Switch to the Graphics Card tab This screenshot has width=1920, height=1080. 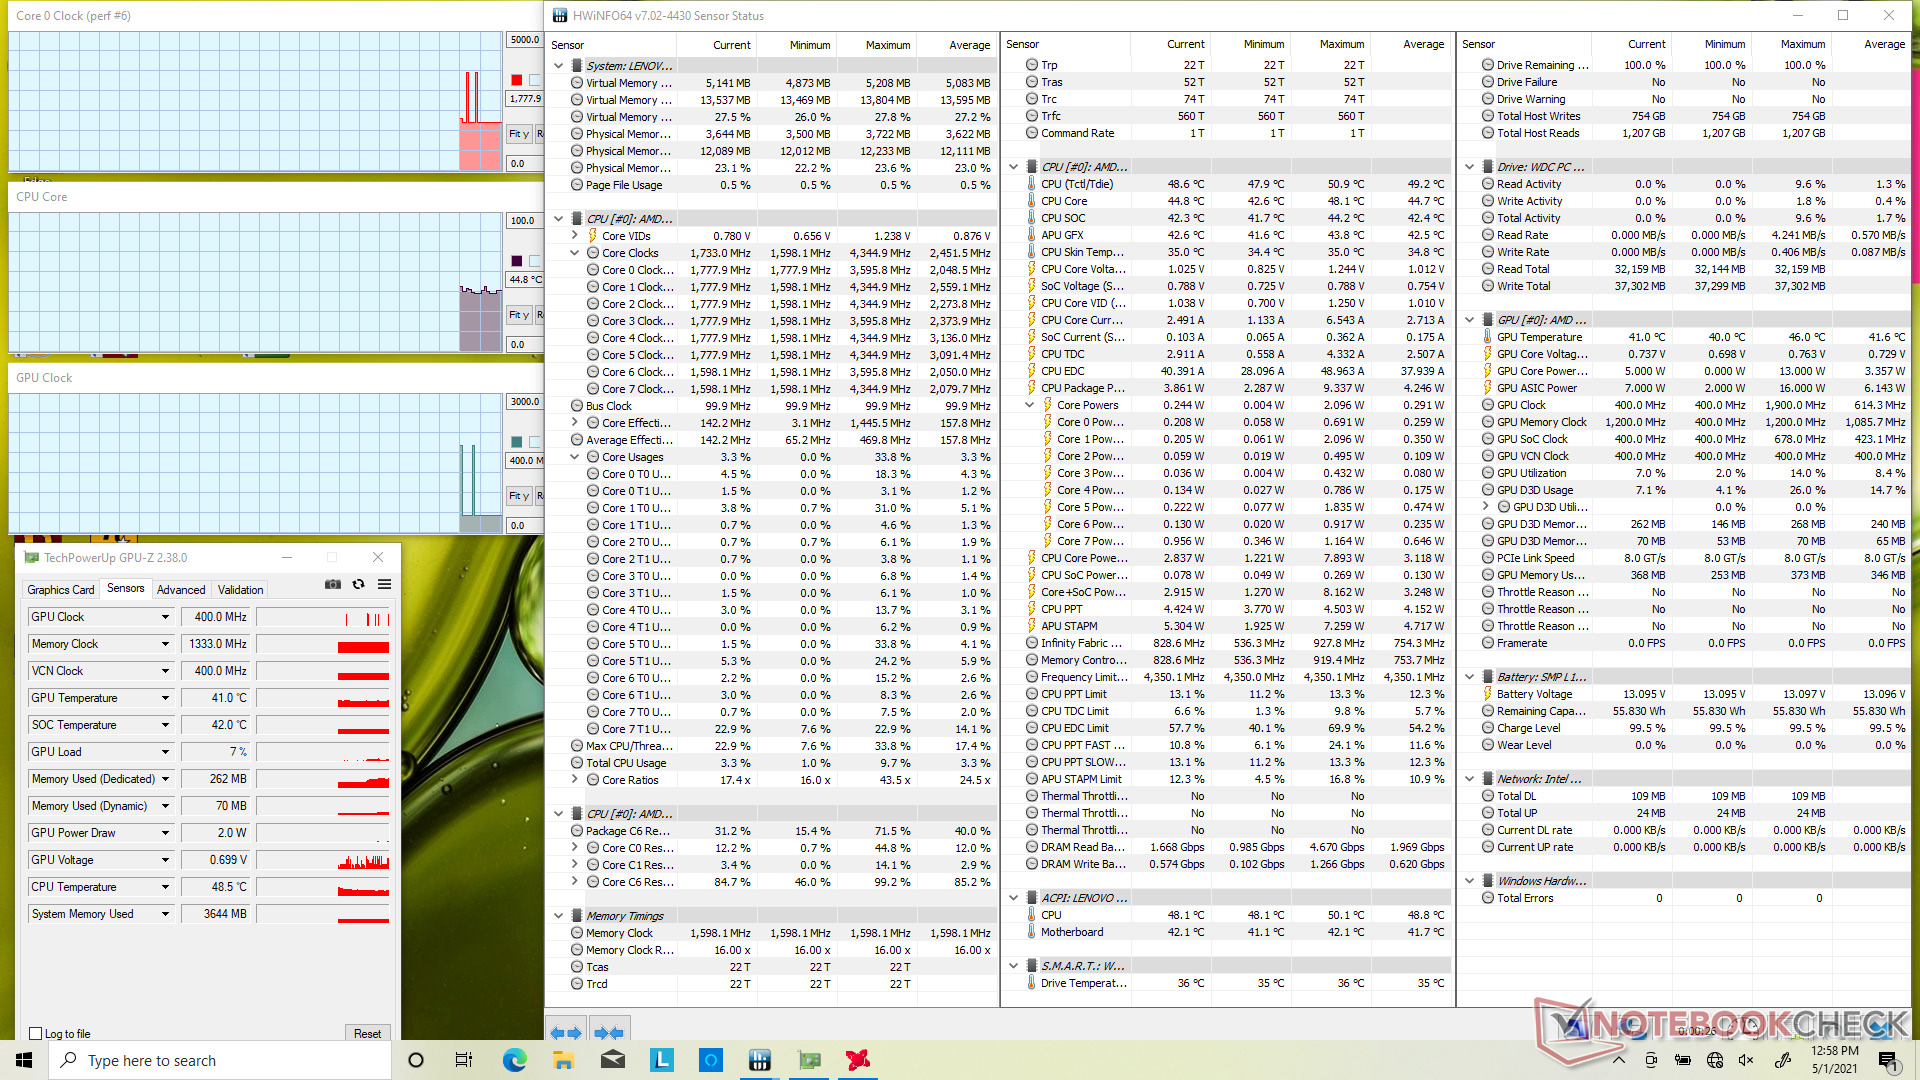60,590
